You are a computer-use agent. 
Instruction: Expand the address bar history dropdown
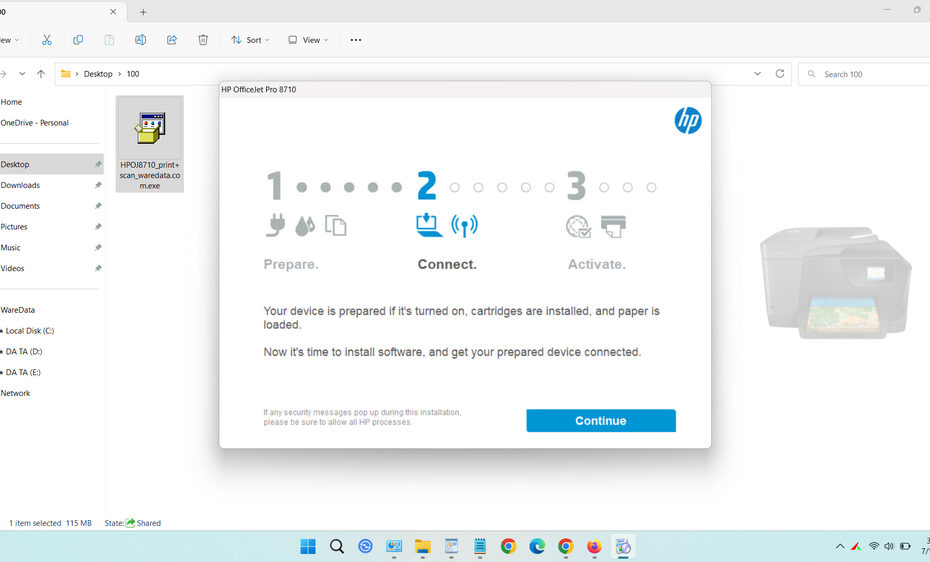click(757, 74)
